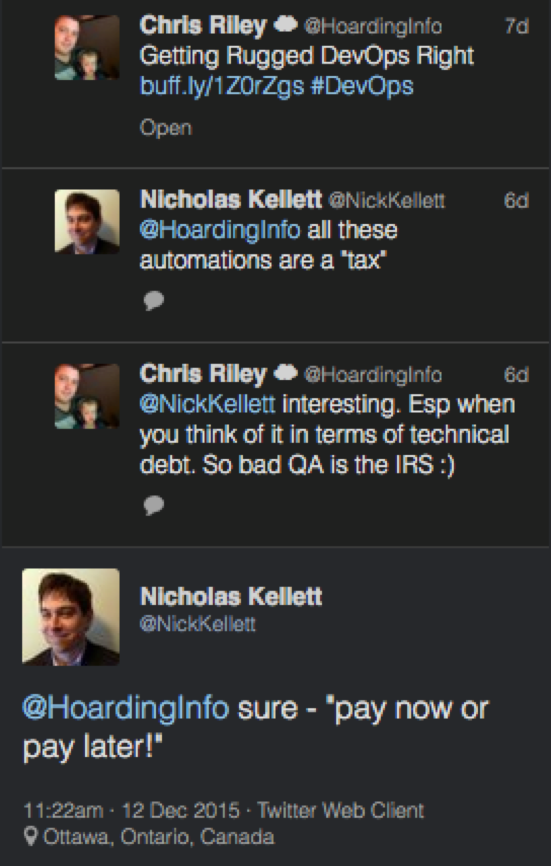
Task: Click the reply bubble under the "tax" tweet
Action: (154, 300)
